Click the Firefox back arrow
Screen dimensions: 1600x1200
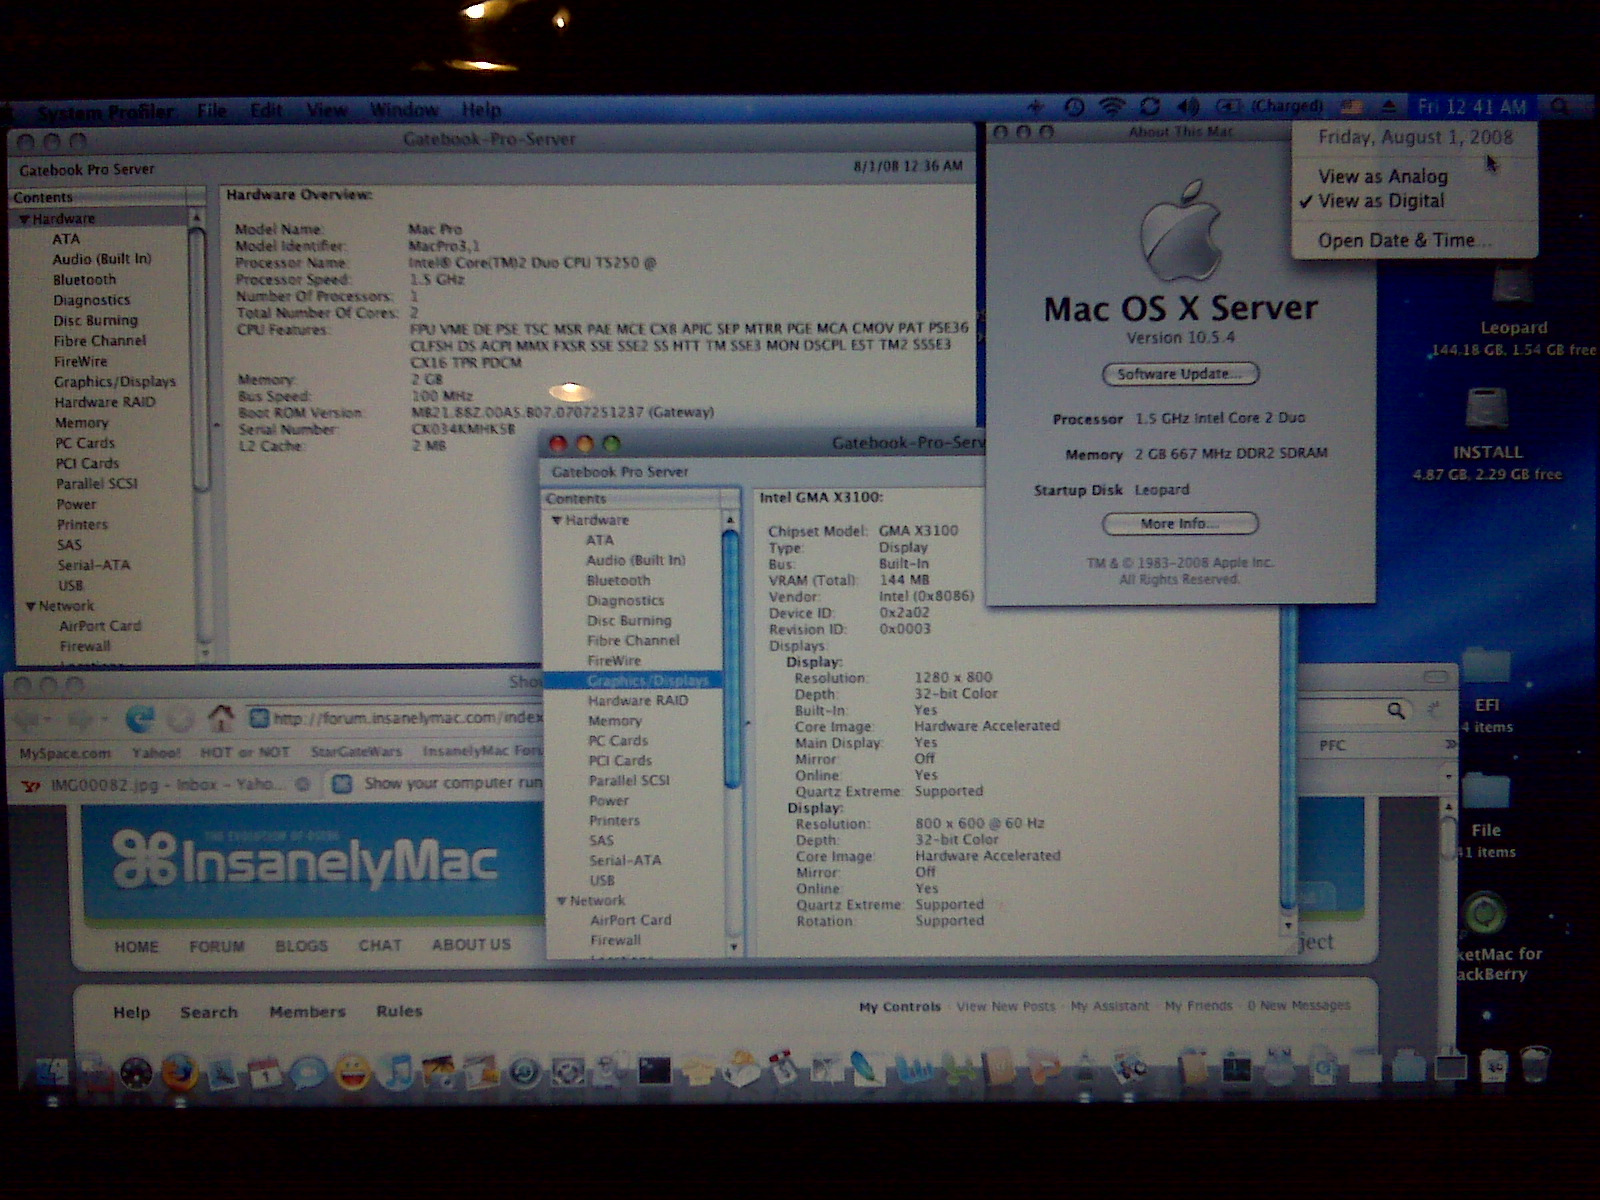(x=29, y=719)
